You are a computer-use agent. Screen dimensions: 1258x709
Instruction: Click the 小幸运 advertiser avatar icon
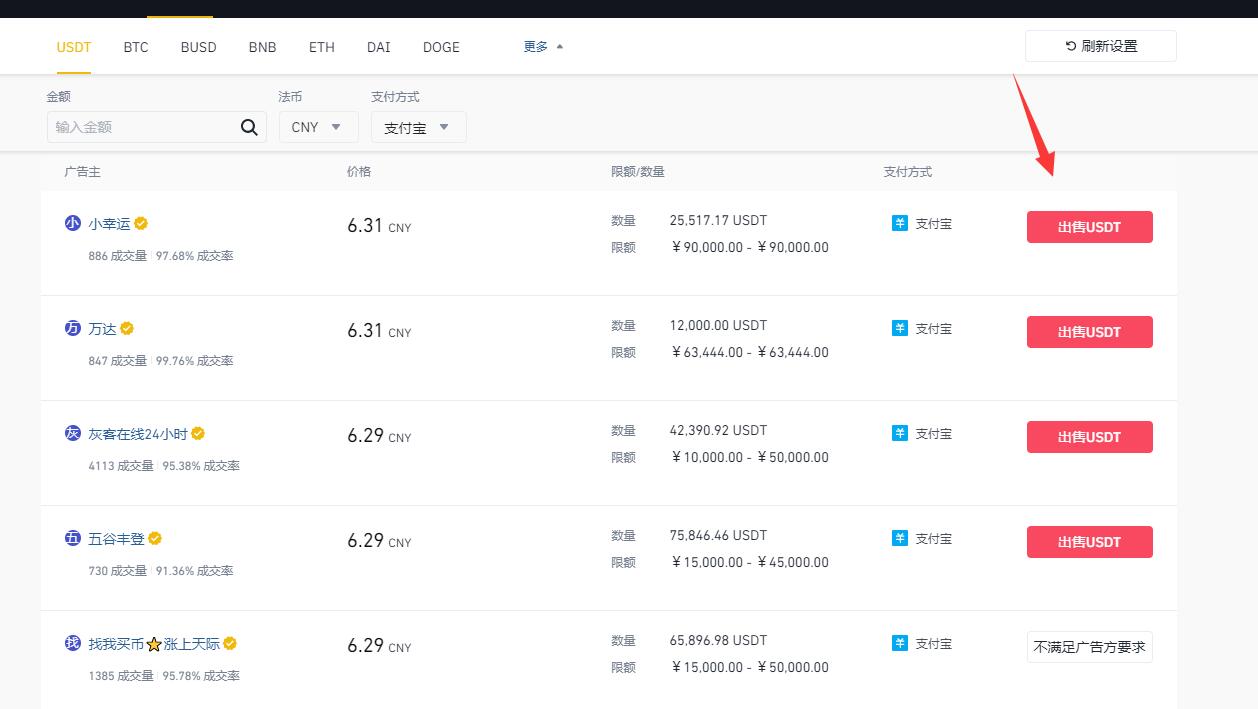(x=72, y=223)
